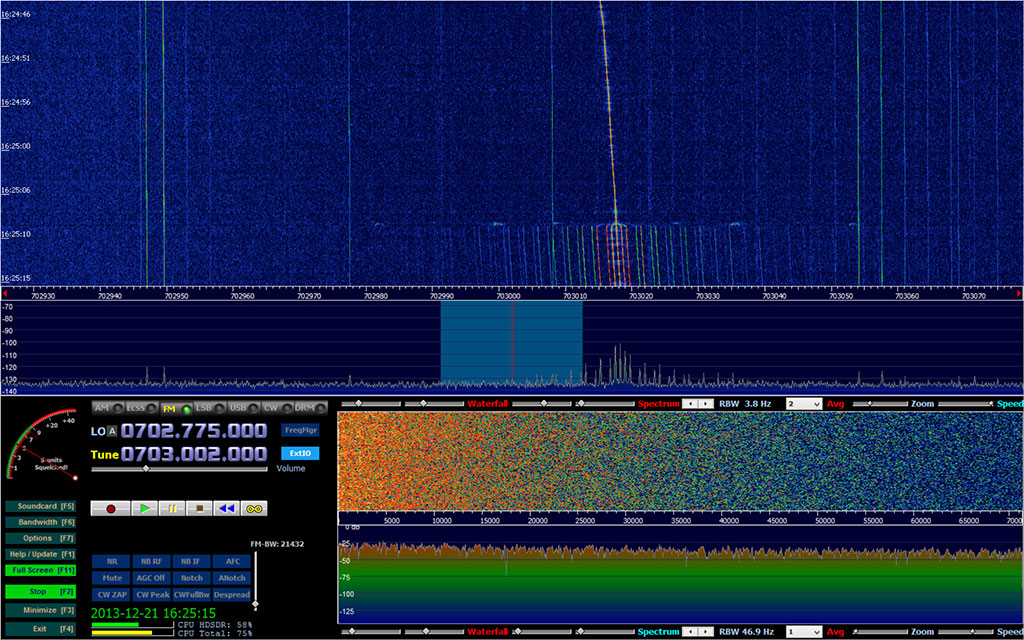Rewind using the blue double-arrow button
This screenshot has height=640, width=1024.
226,508
